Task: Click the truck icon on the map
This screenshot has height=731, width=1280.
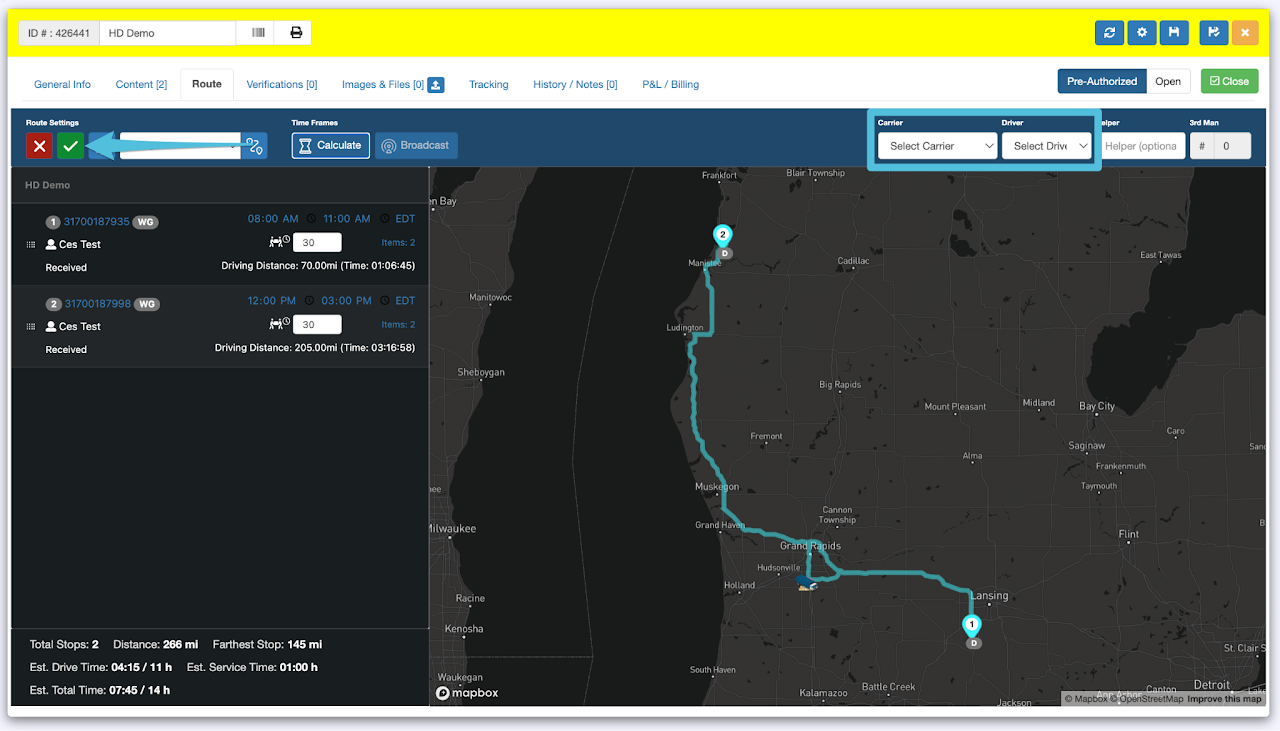Action: coord(806,582)
